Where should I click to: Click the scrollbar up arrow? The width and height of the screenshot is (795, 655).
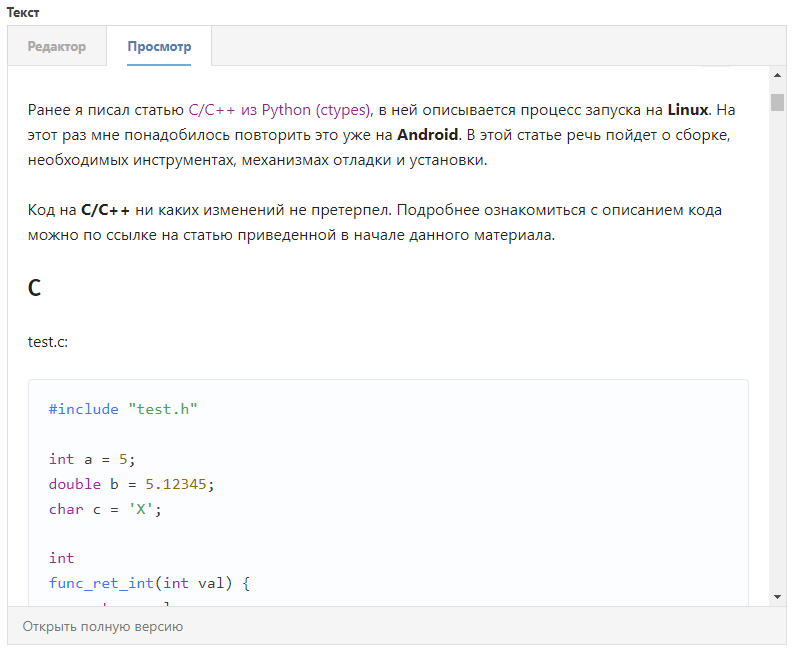[777, 76]
